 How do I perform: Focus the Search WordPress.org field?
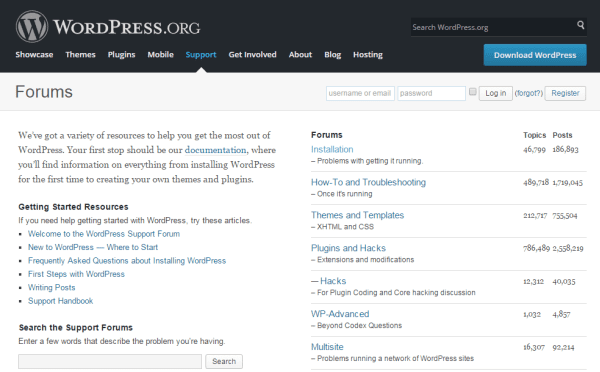[x=493, y=27]
